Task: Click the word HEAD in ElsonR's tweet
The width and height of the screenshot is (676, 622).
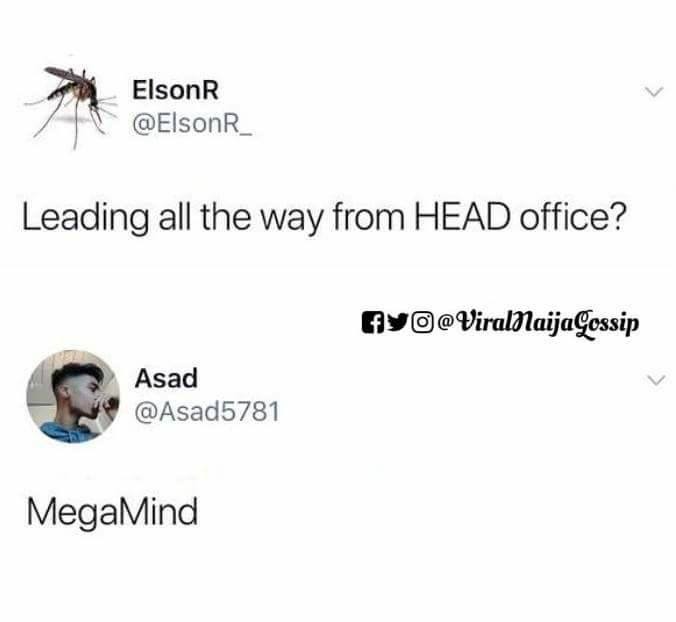Action: click(463, 218)
